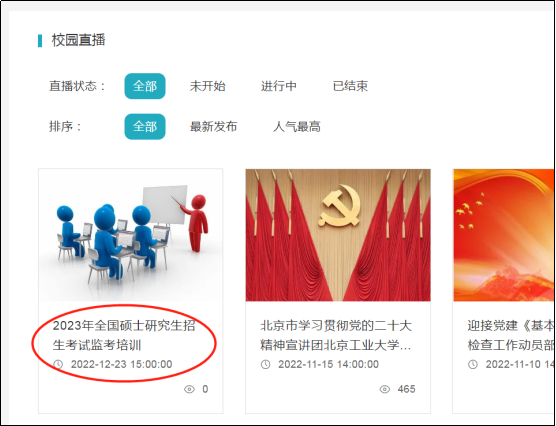556x426 pixels.
Task: Open the 迎接党建 title link
Action: coord(511,335)
